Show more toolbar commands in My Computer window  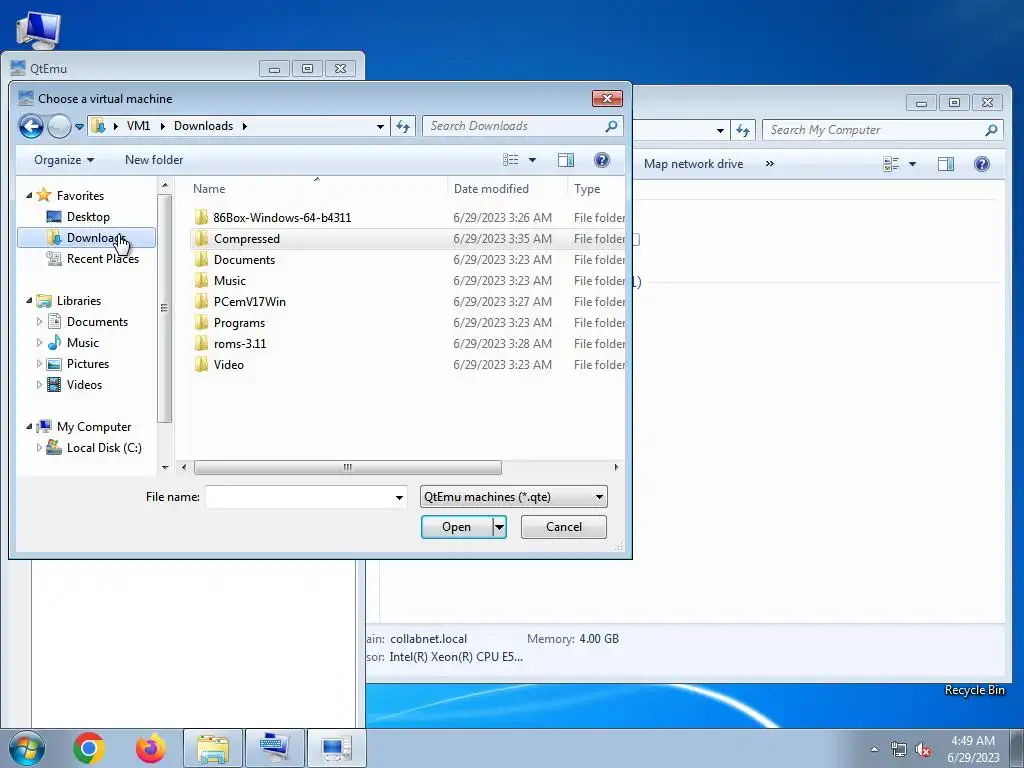(x=769, y=164)
